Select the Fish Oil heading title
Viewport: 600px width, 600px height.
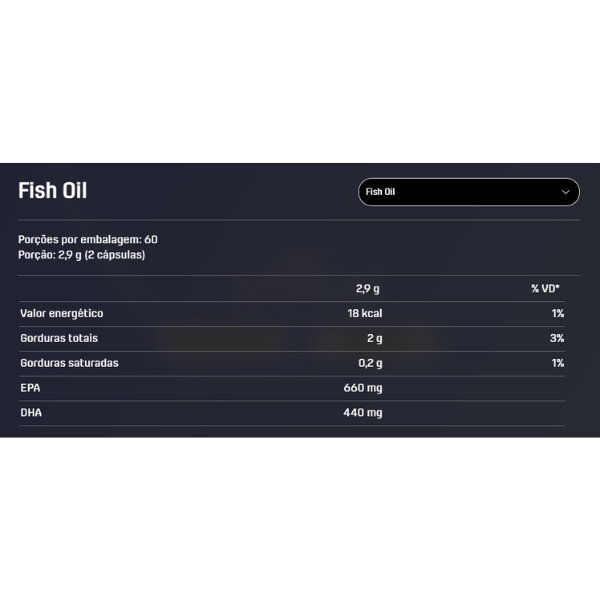53,191
